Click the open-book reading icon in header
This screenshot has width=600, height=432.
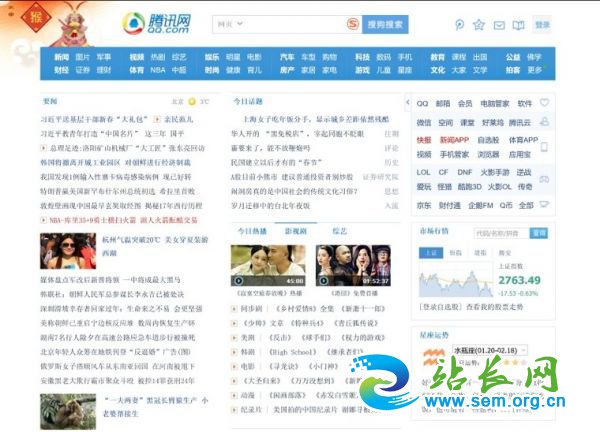tap(518, 26)
